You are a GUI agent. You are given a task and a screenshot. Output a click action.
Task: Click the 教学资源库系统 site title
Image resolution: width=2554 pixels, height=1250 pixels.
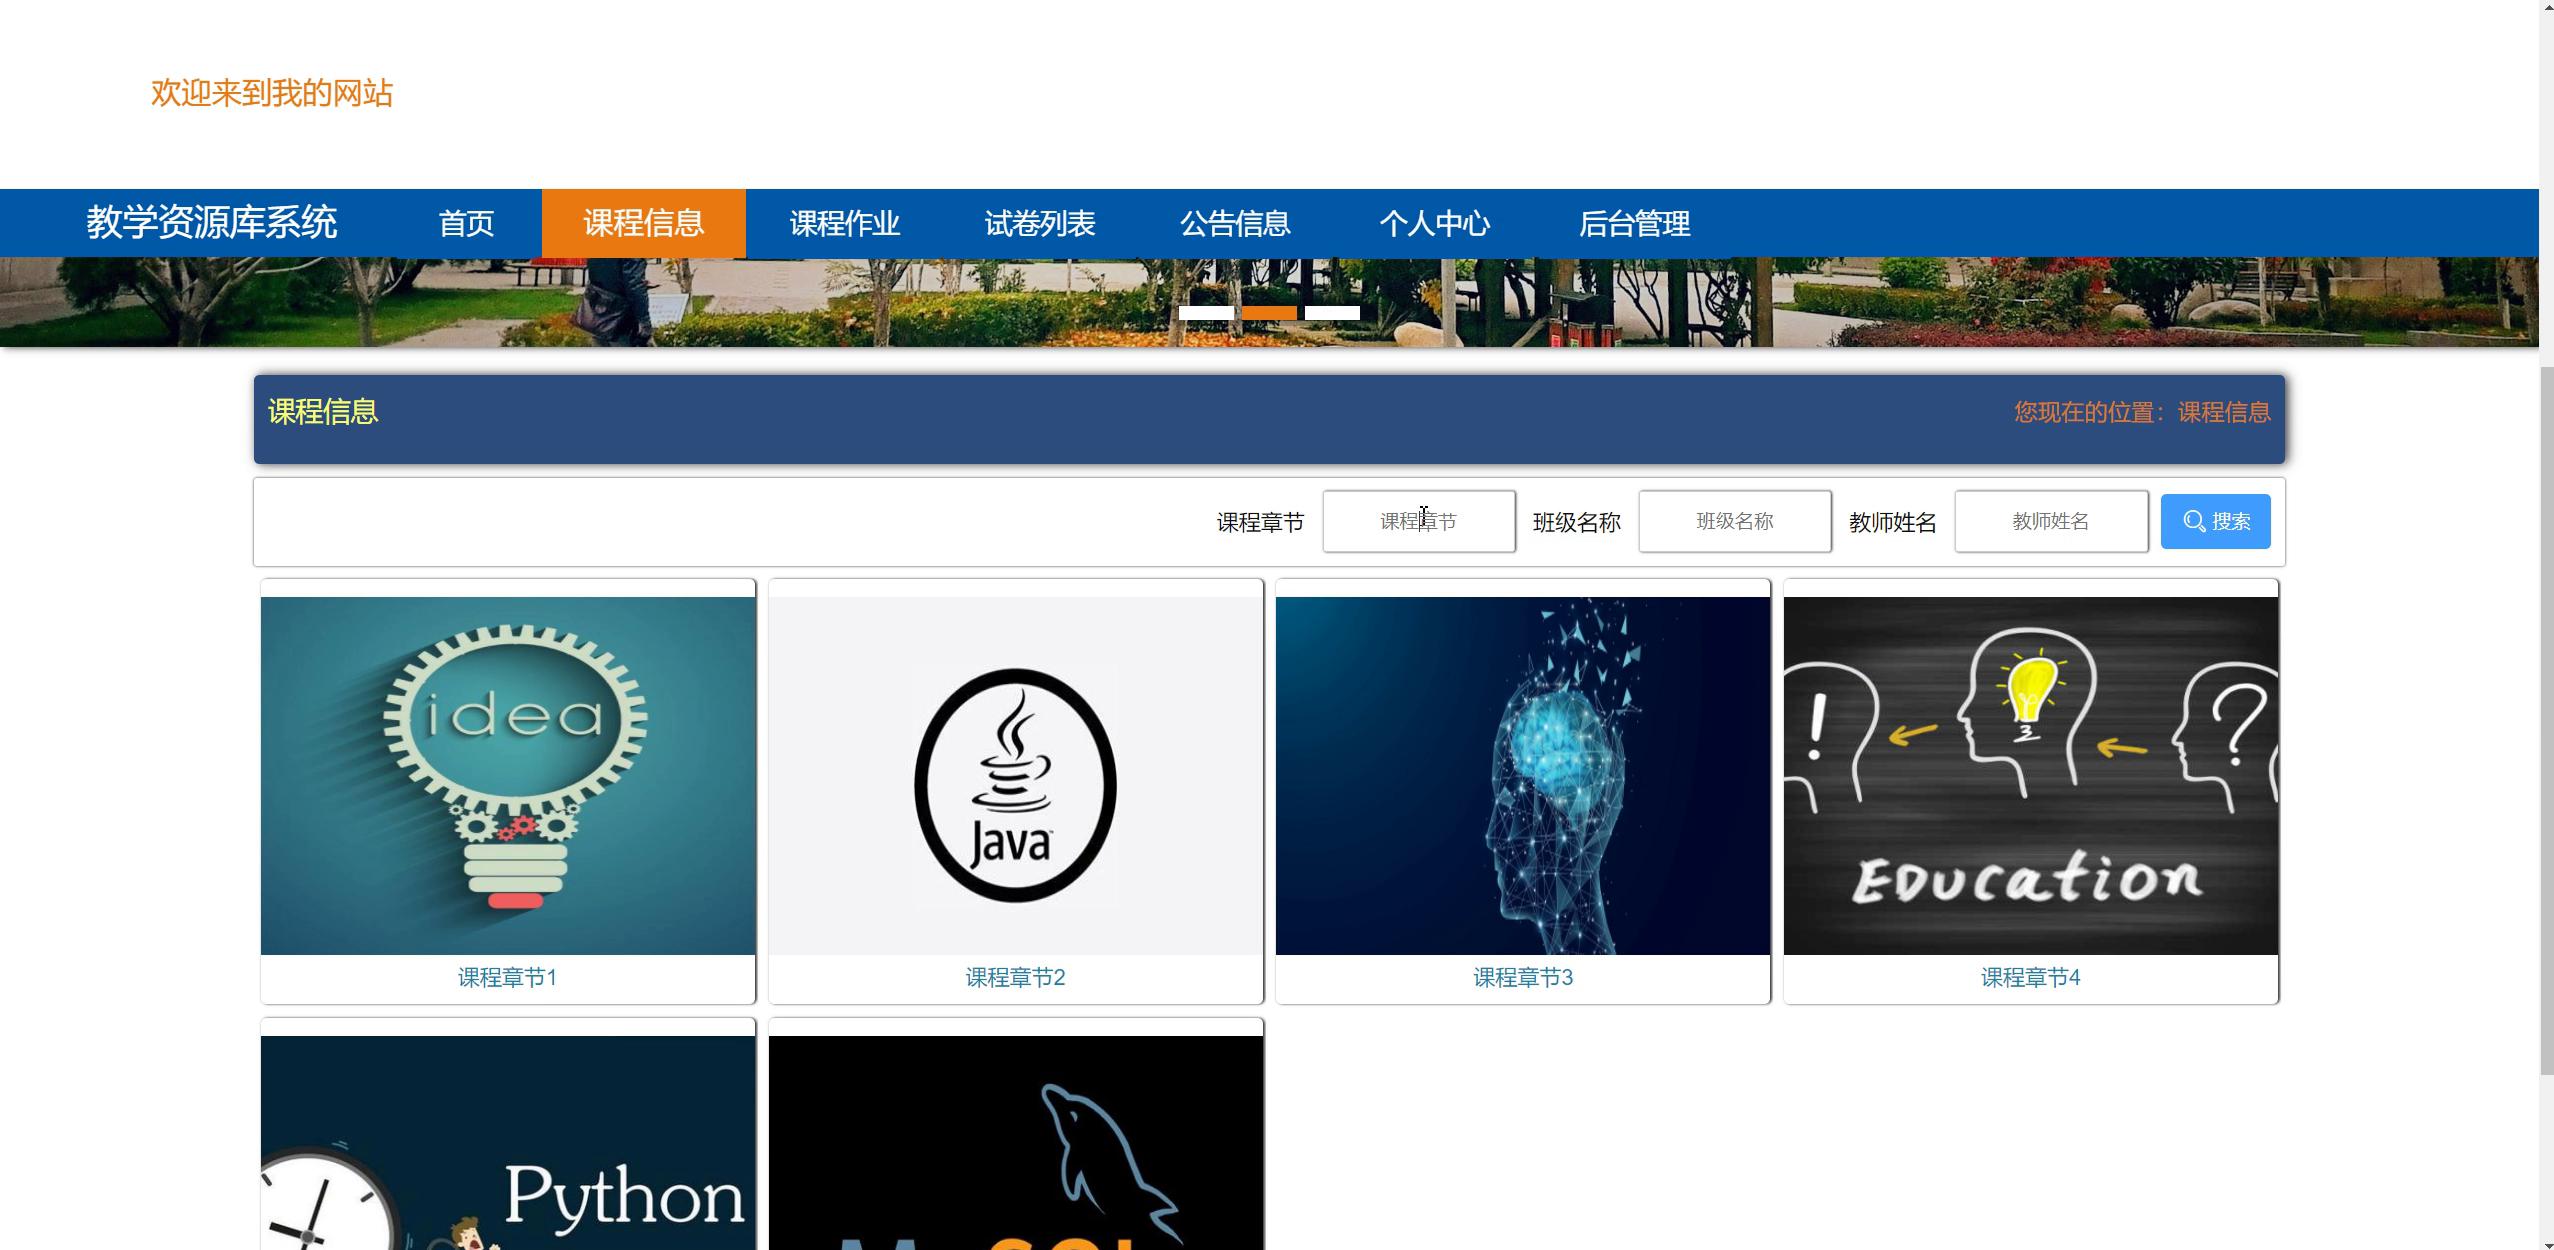[211, 222]
